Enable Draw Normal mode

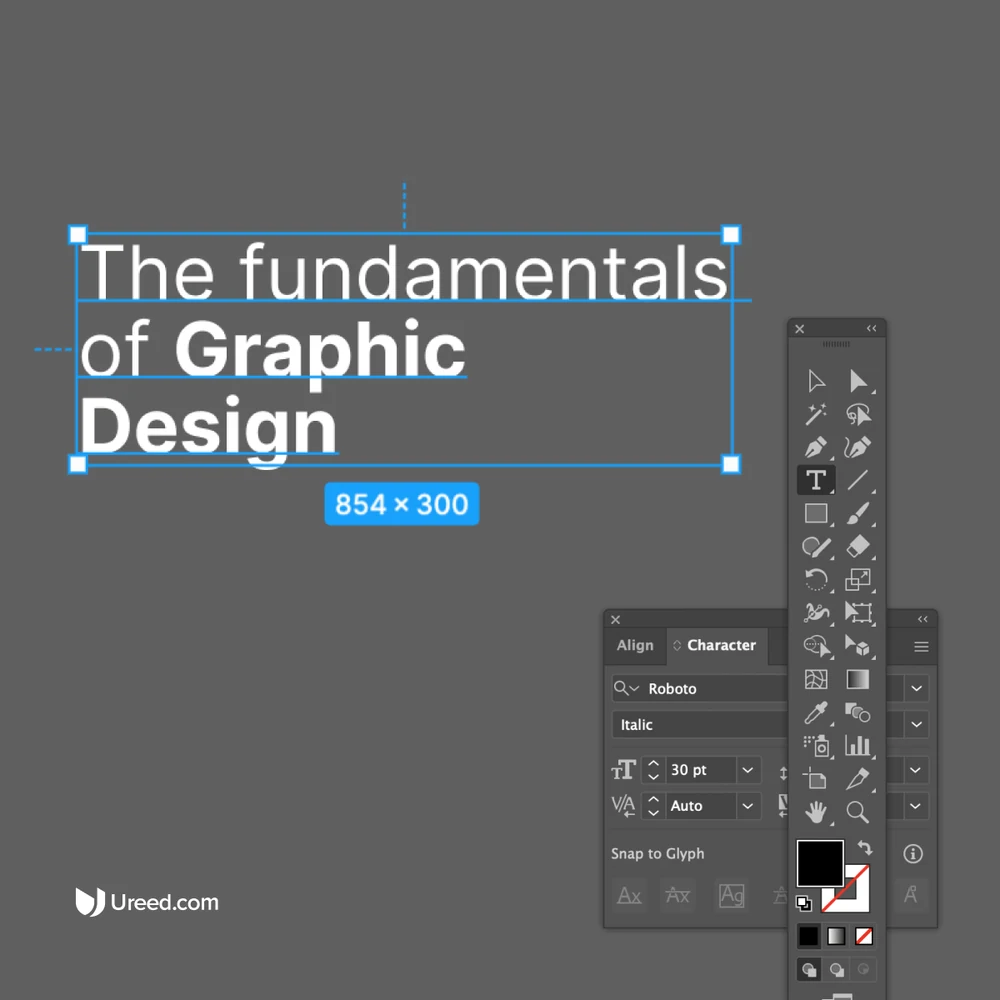(x=809, y=970)
